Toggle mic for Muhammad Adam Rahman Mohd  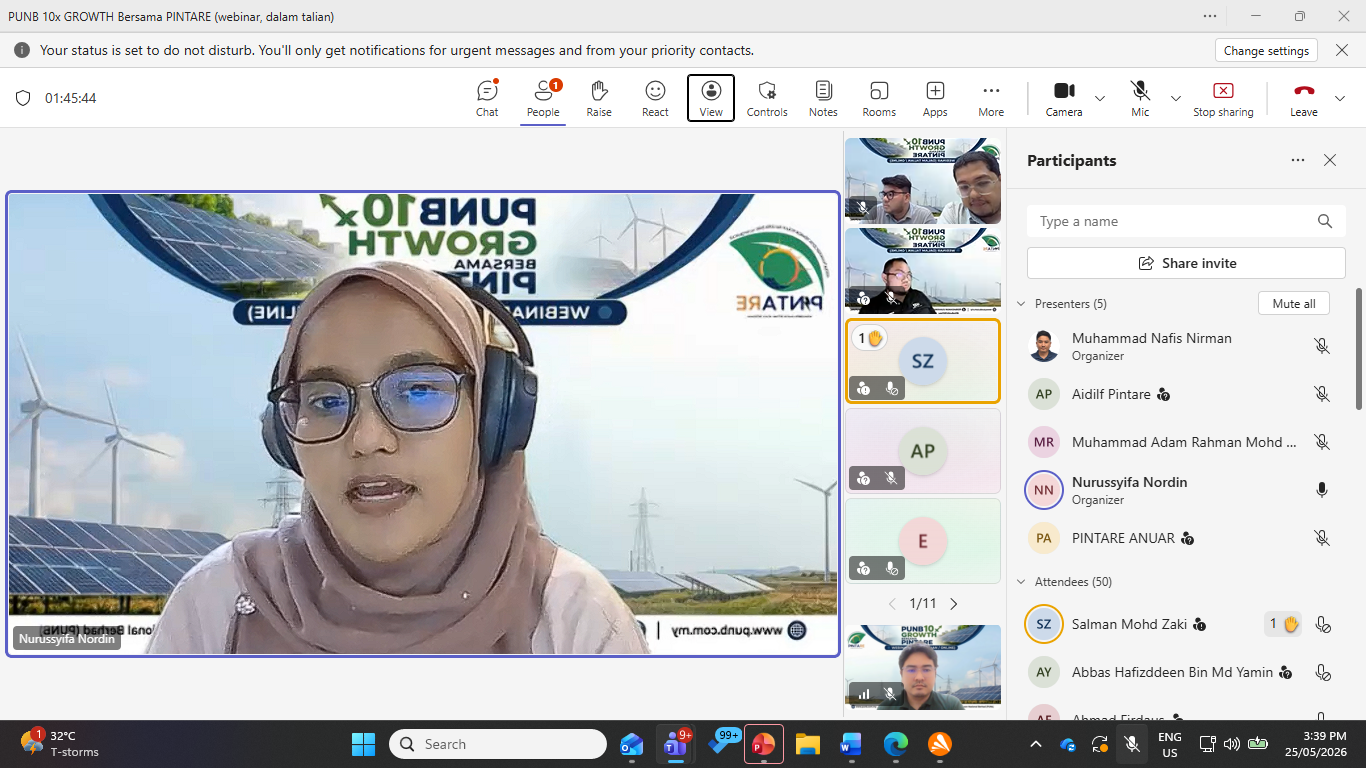1322,442
